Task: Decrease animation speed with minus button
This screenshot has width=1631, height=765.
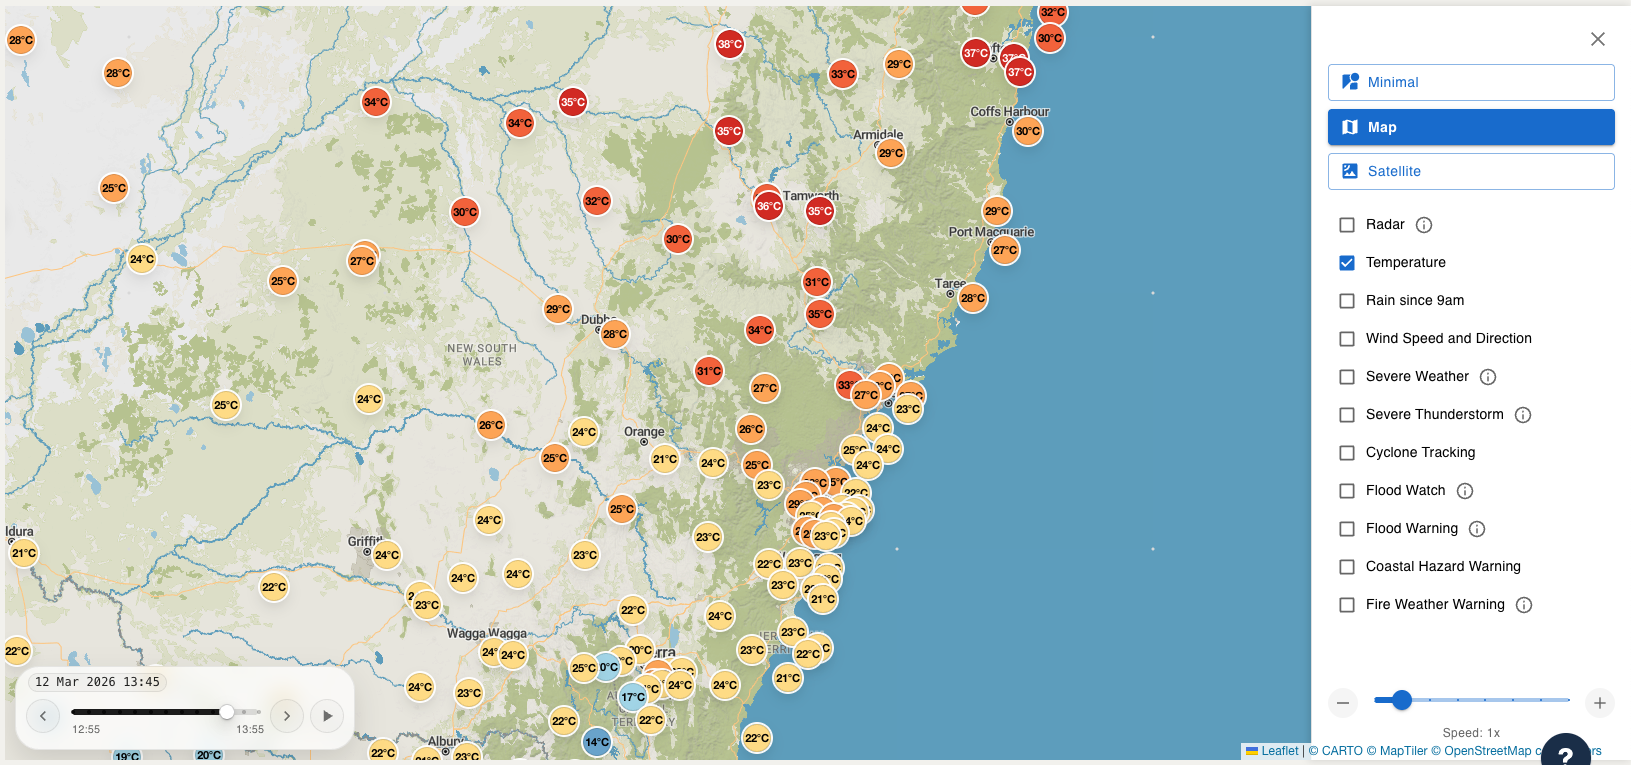Action: coord(1343,703)
